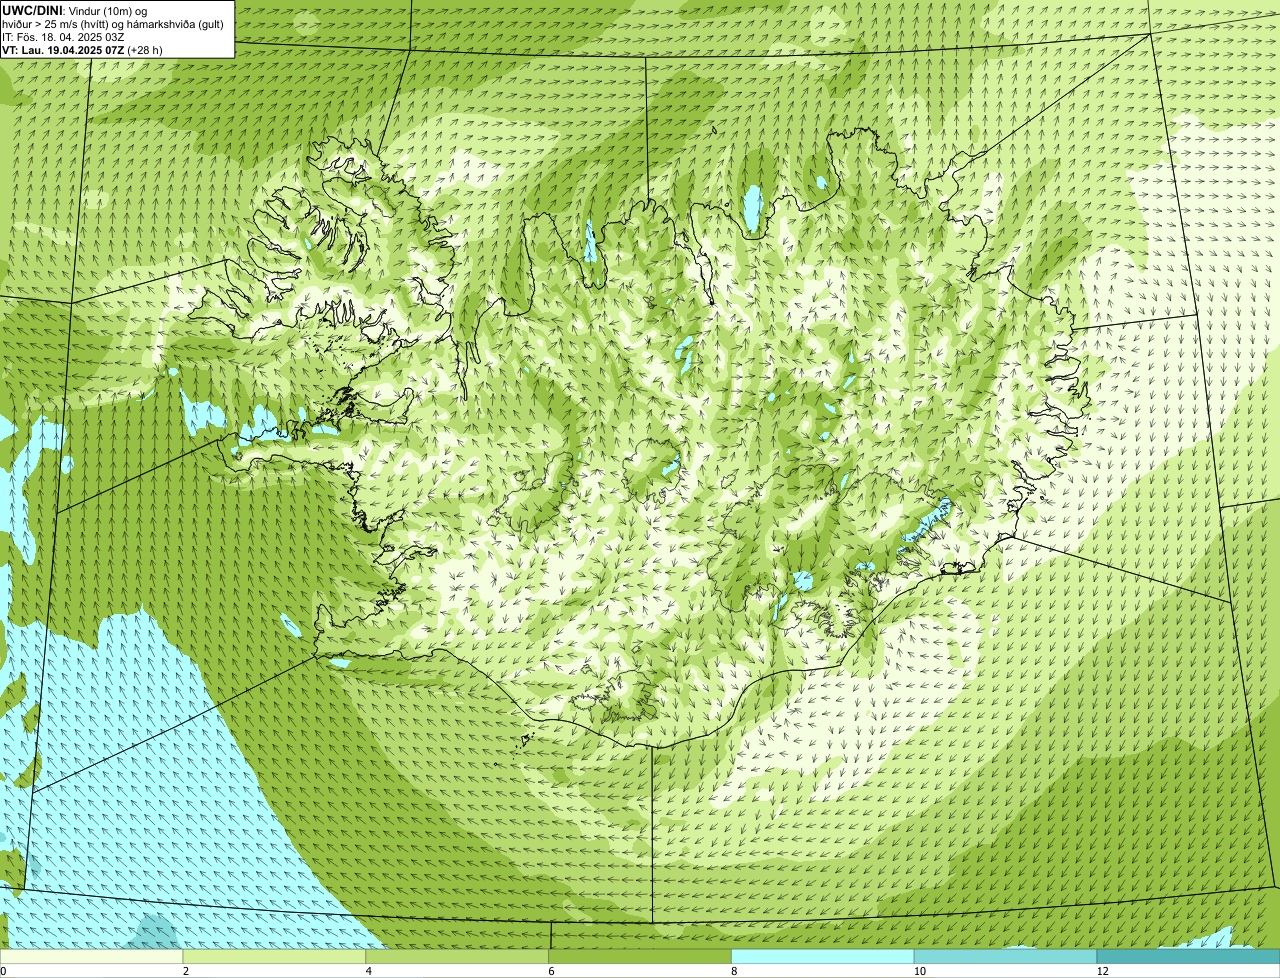Click the 8–10 m/s light cyan legend swatch
The width and height of the screenshot is (1280, 978).
click(823, 956)
